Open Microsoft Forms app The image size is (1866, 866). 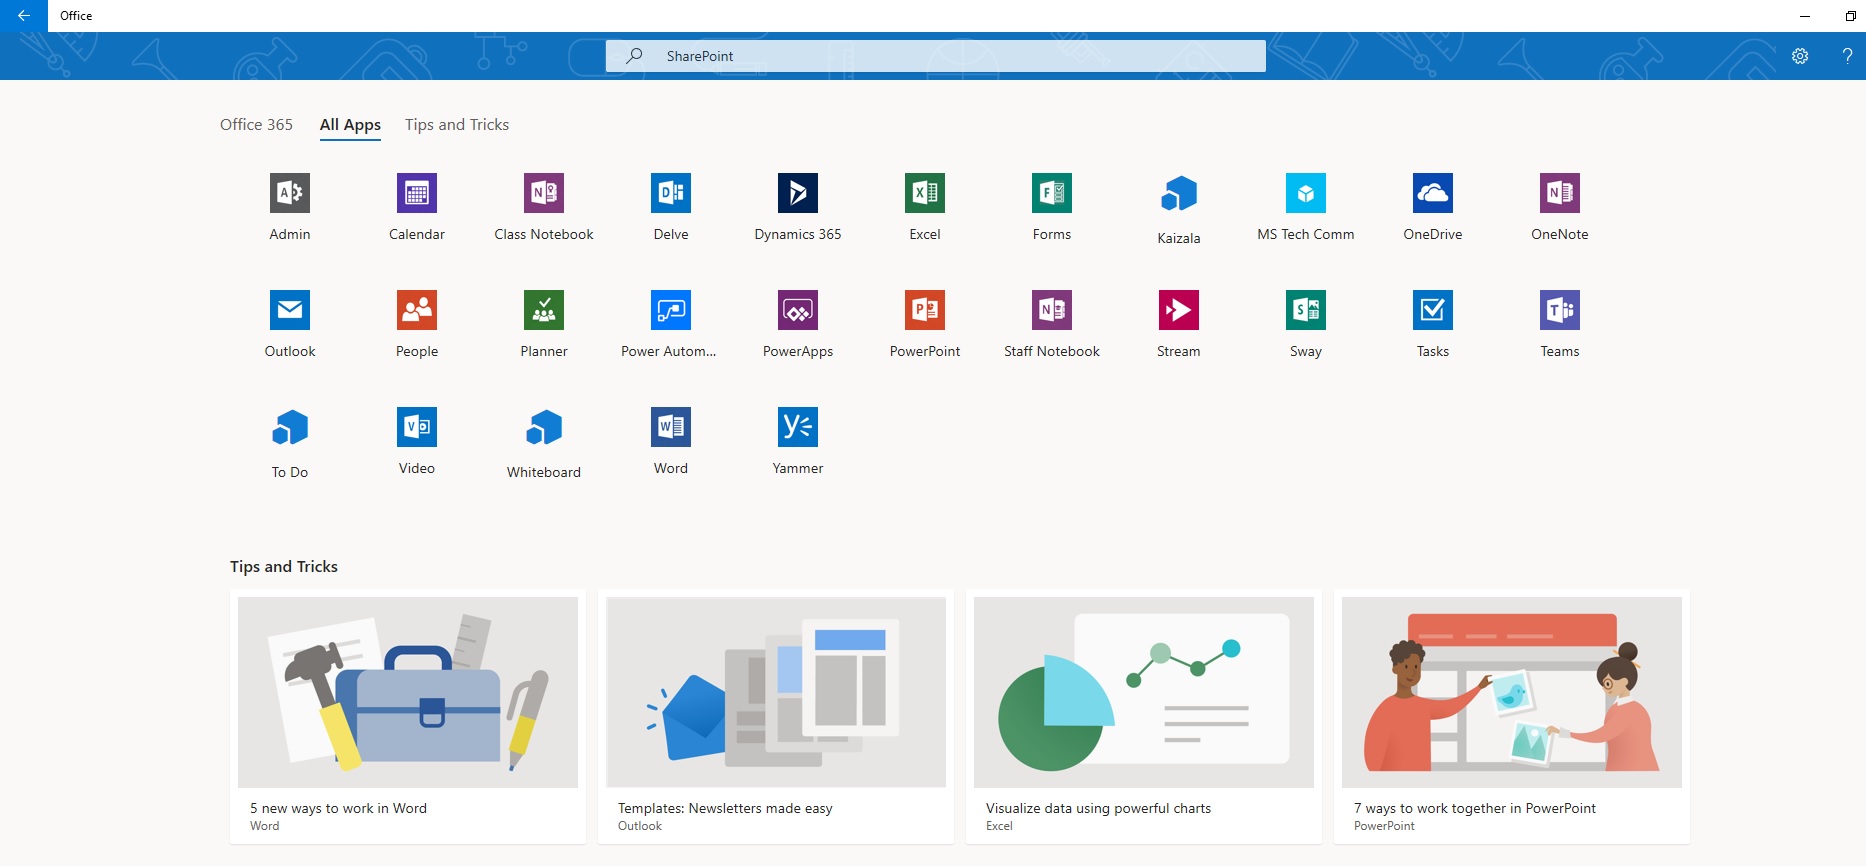[x=1052, y=193]
